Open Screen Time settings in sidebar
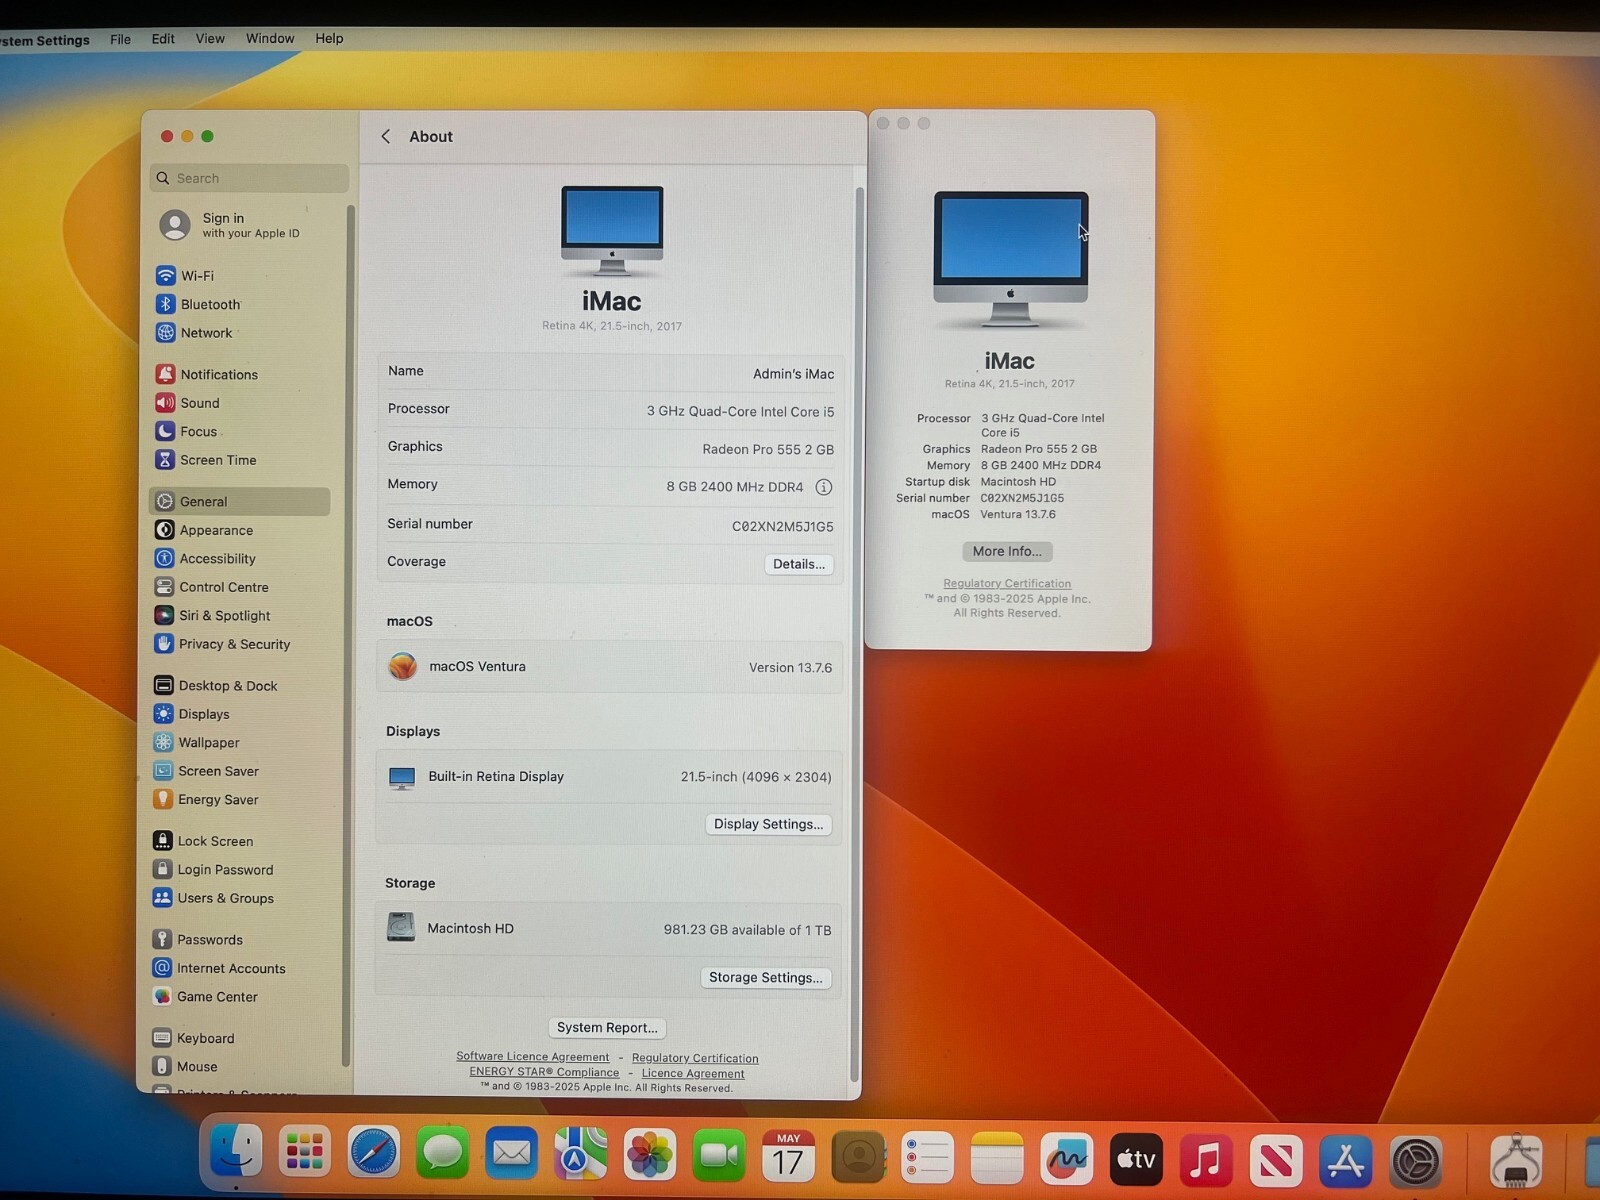Viewport: 1600px width, 1200px height. pos(207,460)
